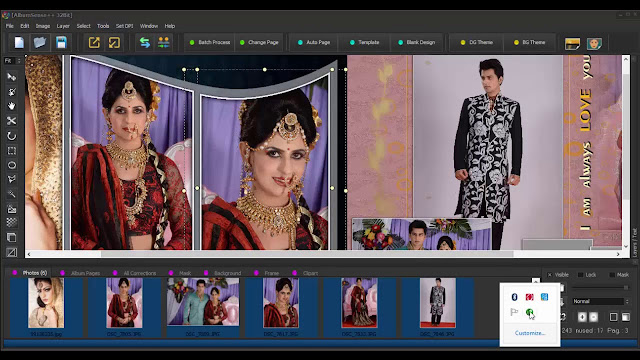Select the Elliptical marquee tool
Screen dimensions: 640x360
coord(11,165)
